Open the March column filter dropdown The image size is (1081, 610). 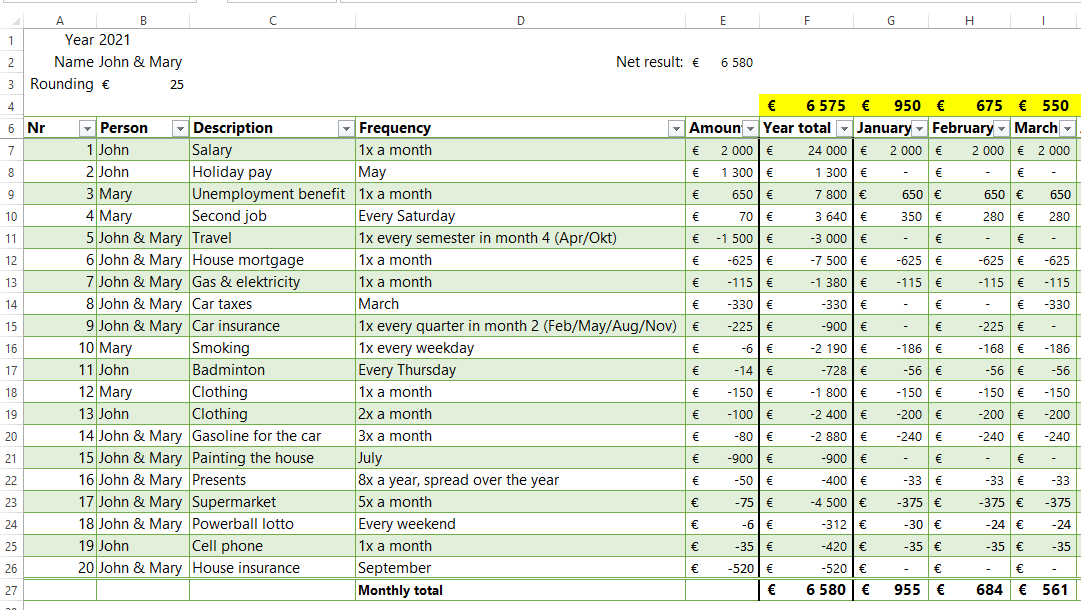[1067, 129]
